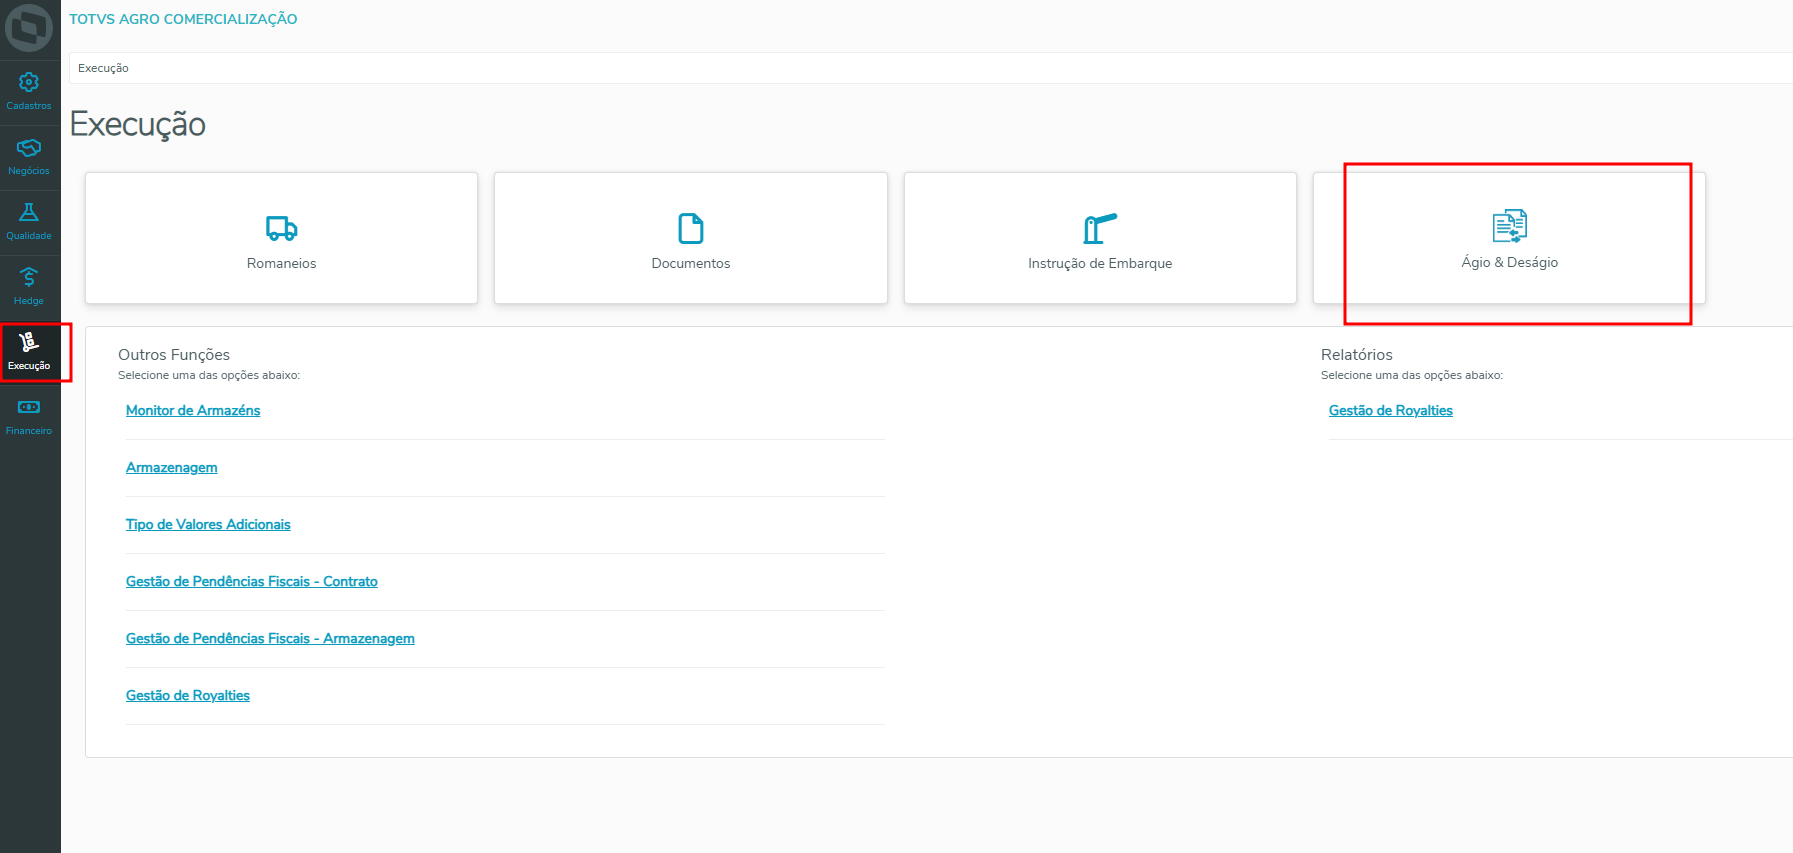Open Financeiro money icon in sidebar
The width and height of the screenshot is (1793, 853).
pyautogui.click(x=29, y=407)
